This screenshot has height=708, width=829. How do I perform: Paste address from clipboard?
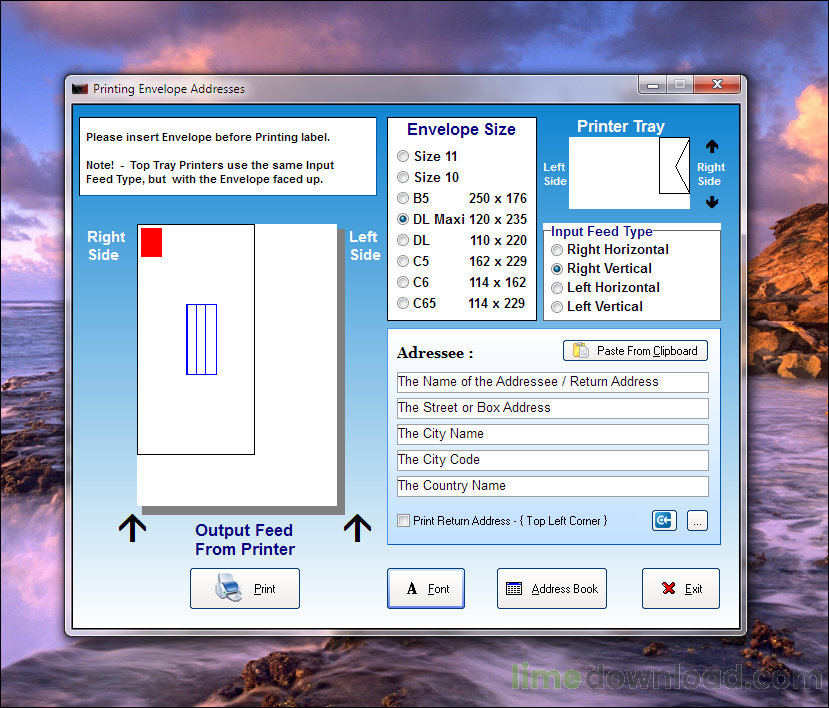click(635, 351)
